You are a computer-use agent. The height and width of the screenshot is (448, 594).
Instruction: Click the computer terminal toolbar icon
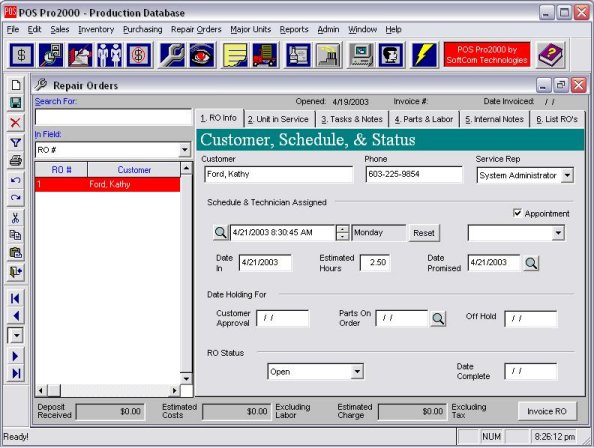tap(361, 55)
